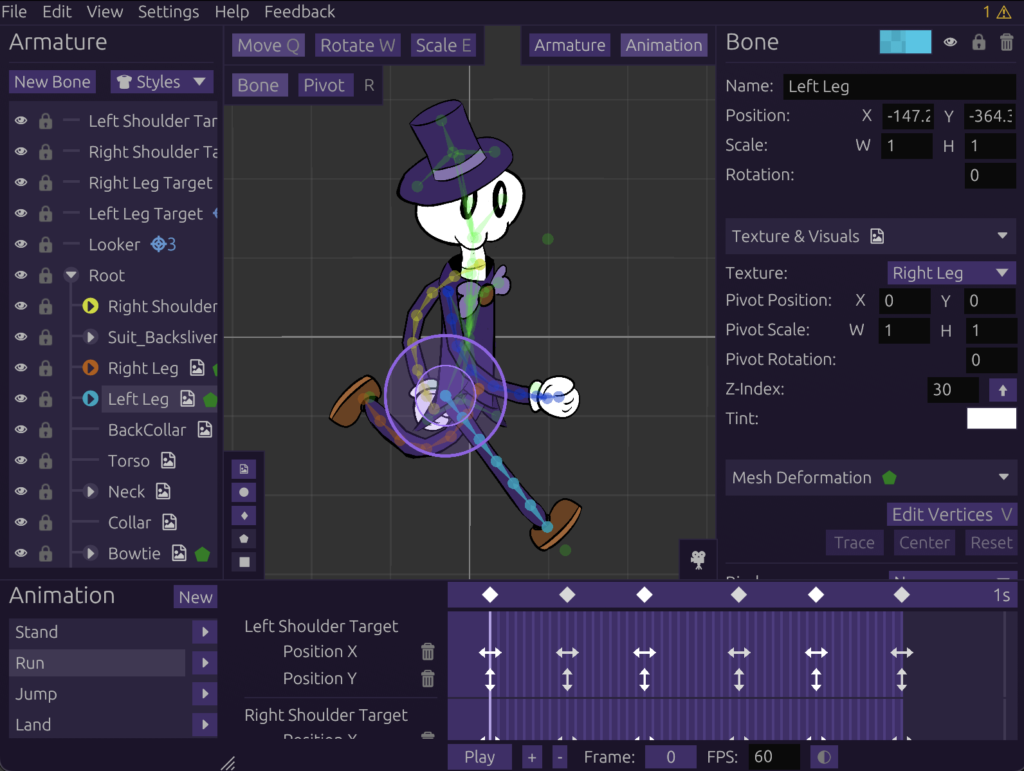Delete Position X track of Left Shoulder Target
The image size is (1024, 771).
(x=428, y=652)
